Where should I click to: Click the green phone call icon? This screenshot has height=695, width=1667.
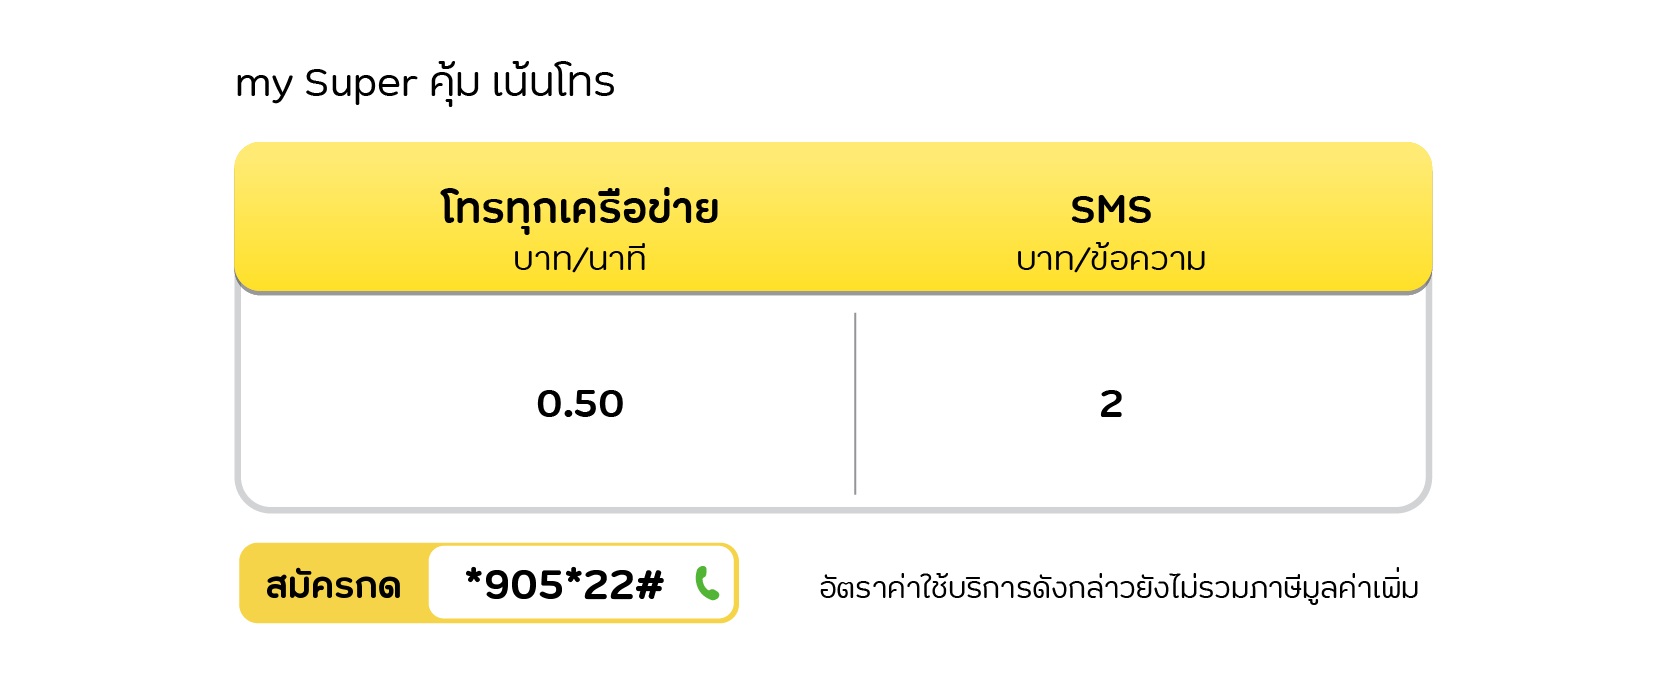(707, 584)
